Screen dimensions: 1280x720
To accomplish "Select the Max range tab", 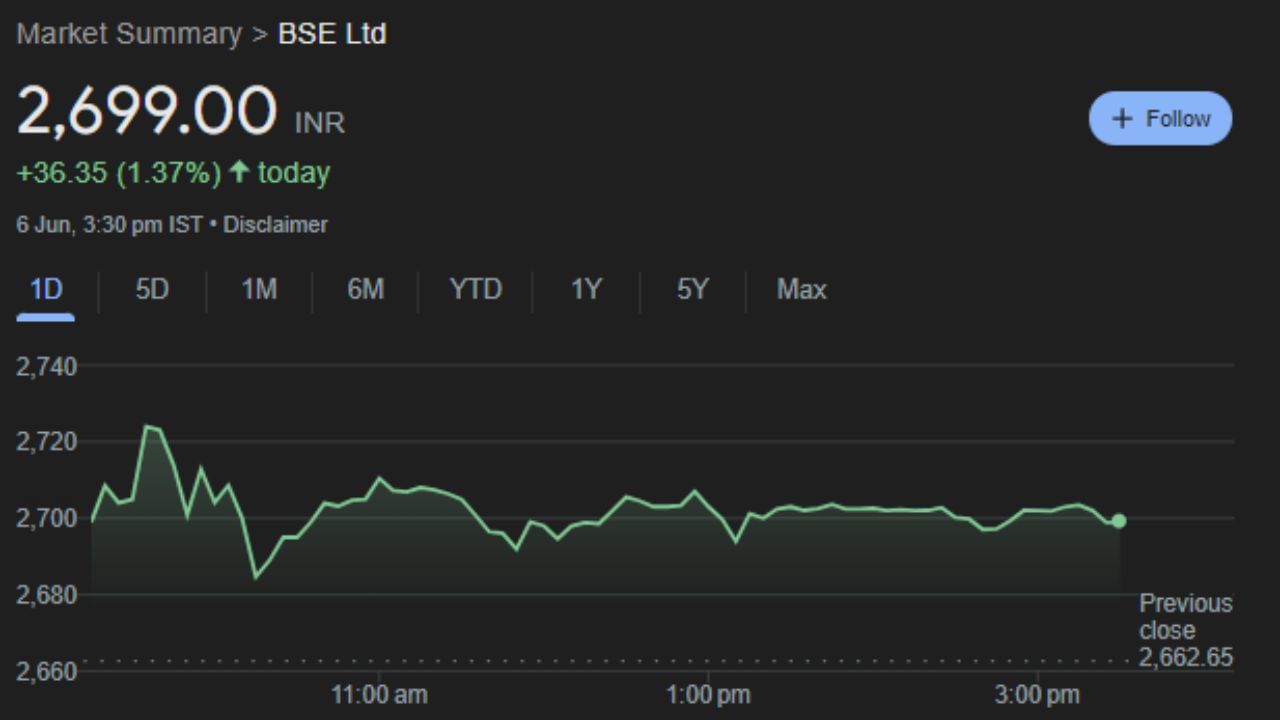I will tap(801, 290).
